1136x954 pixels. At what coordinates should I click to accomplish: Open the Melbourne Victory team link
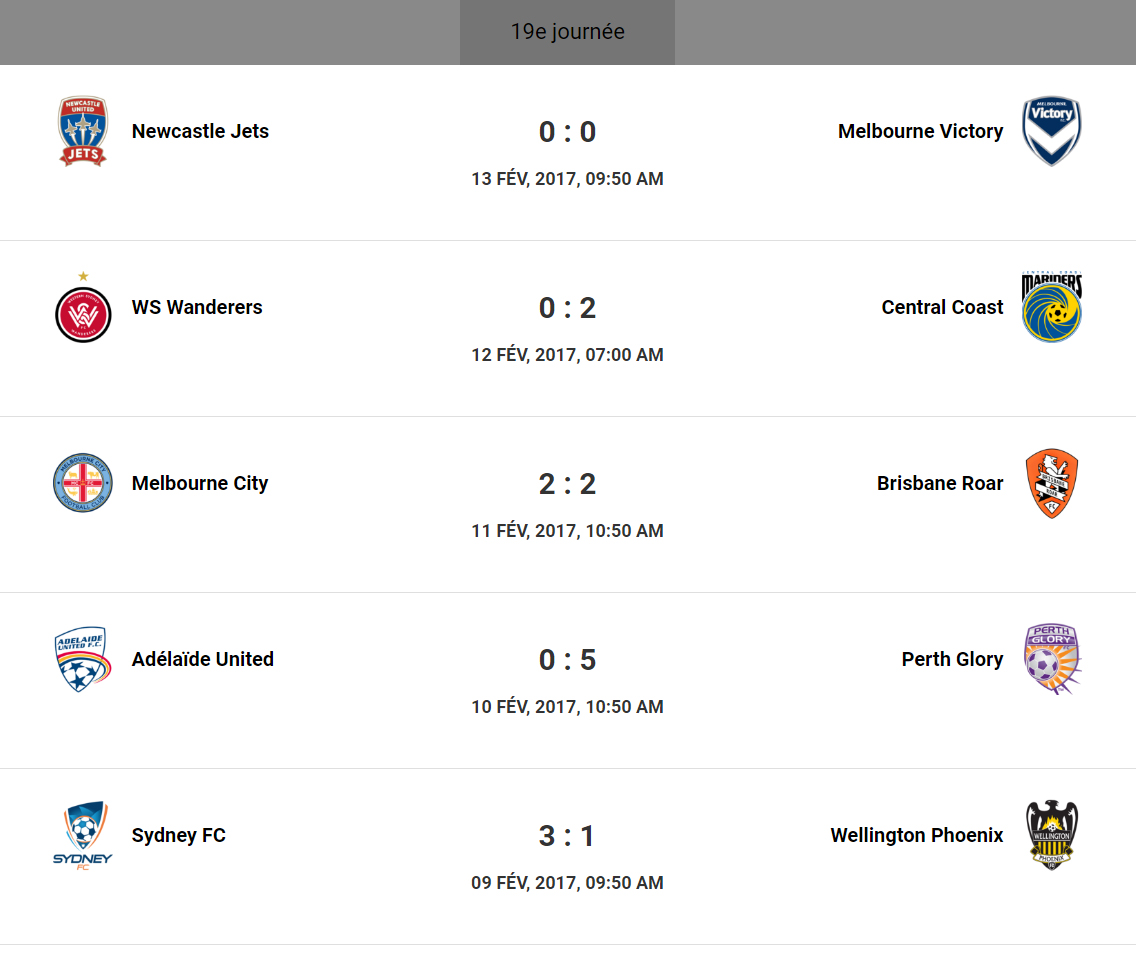920,131
